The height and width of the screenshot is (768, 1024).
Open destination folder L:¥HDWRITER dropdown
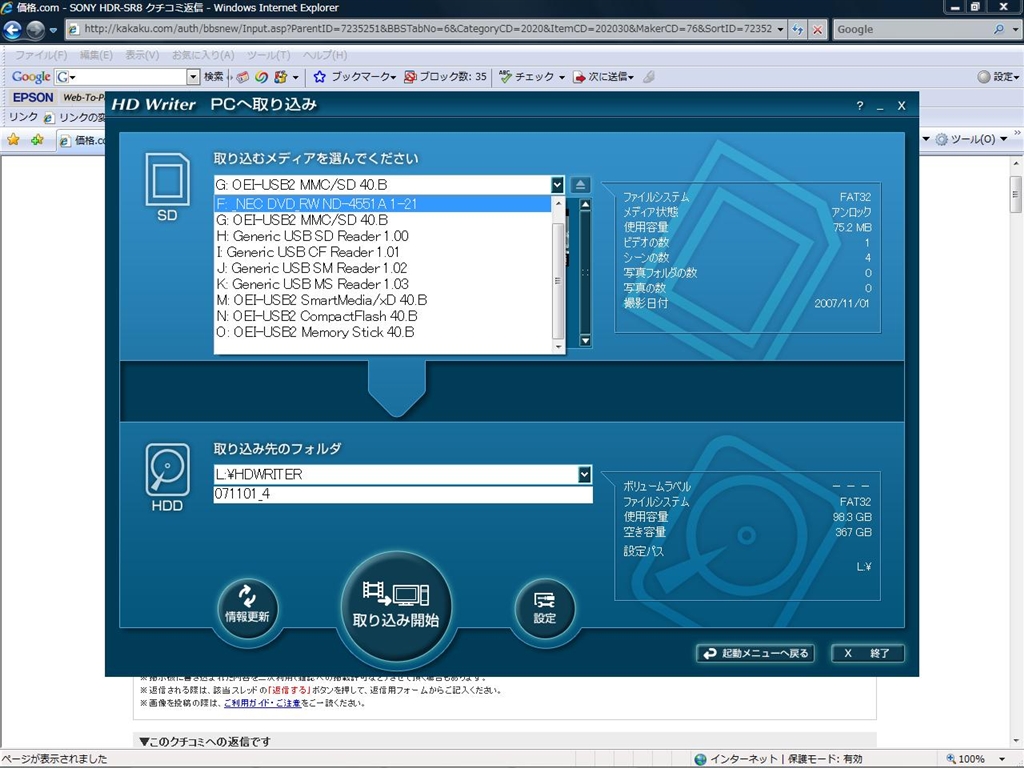[x=584, y=475]
